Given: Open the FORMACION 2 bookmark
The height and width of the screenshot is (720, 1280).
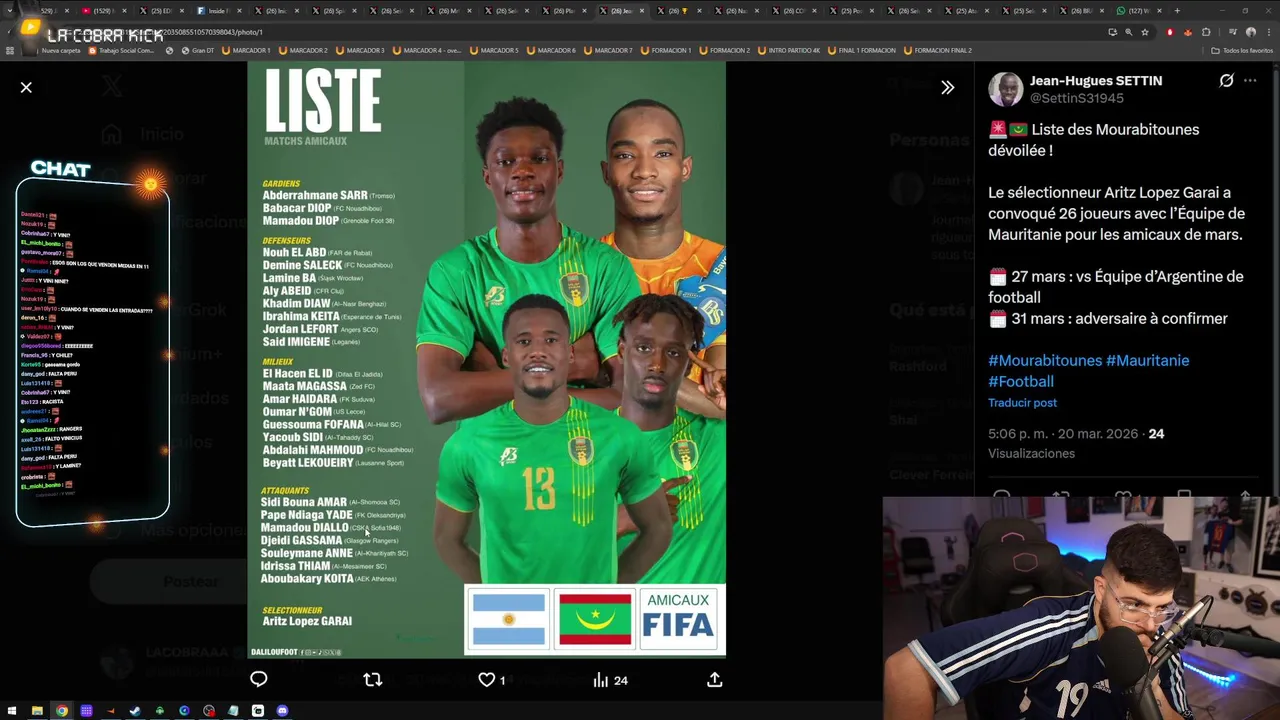Looking at the screenshot, I should 724,50.
